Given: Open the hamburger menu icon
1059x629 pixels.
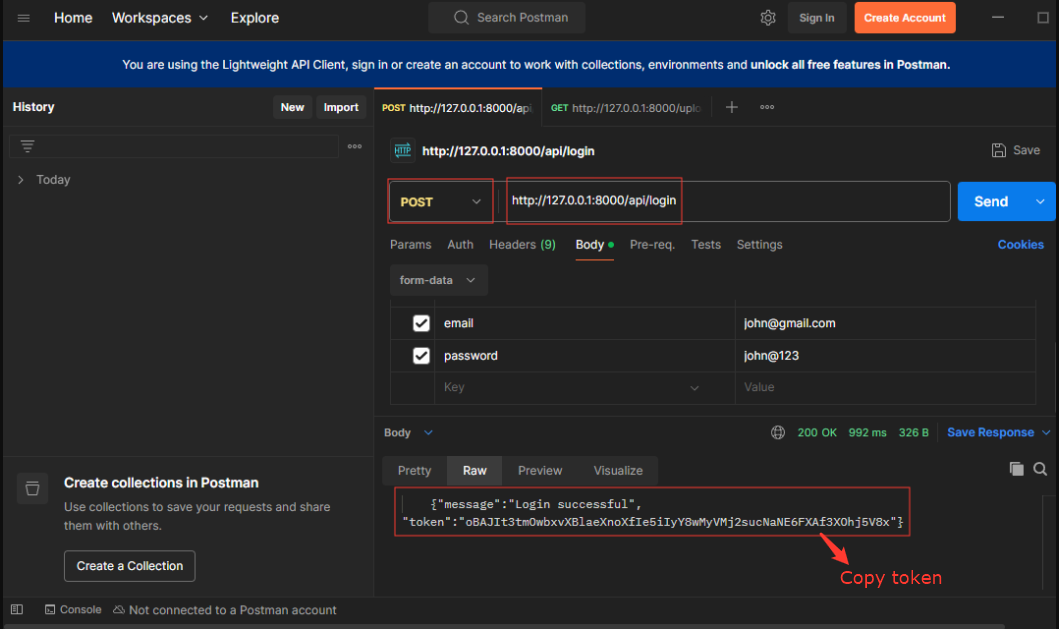Looking at the screenshot, I should pyautogui.click(x=24, y=18).
